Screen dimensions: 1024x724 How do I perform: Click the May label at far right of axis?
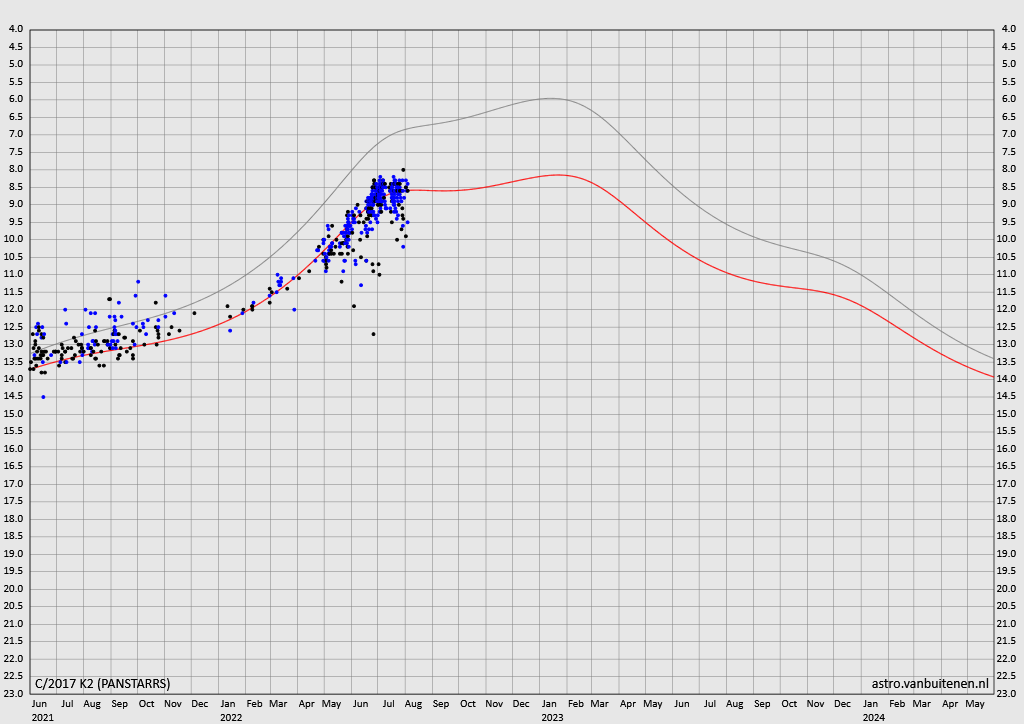[x=975, y=704]
